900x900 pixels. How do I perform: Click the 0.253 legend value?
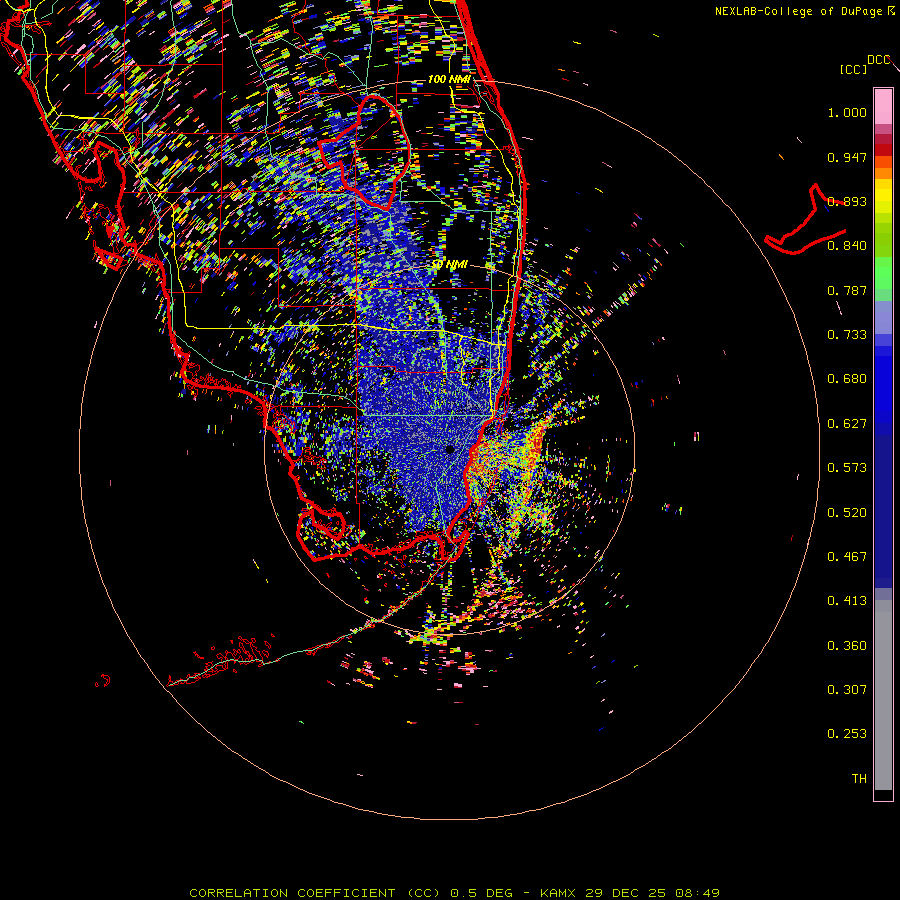pyautogui.click(x=847, y=734)
